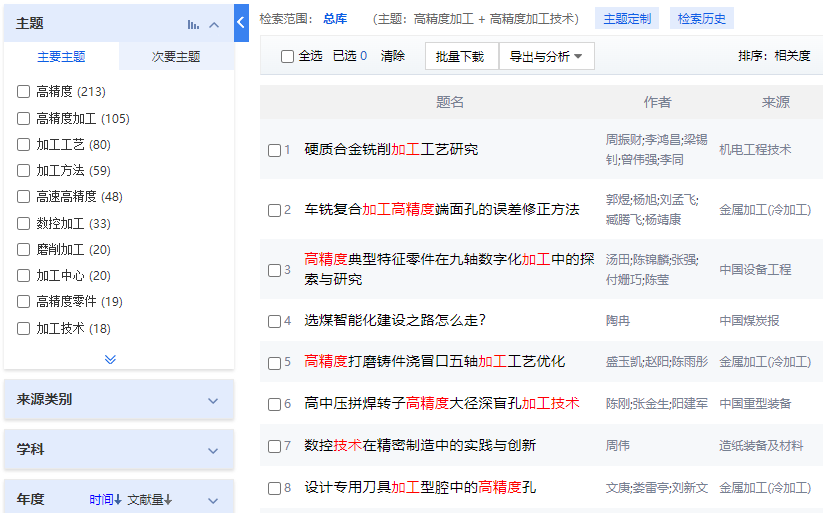Check the 加工方法 (59) topic filter
Viewport: 823px width, 513px height.
pyautogui.click(x=24, y=171)
